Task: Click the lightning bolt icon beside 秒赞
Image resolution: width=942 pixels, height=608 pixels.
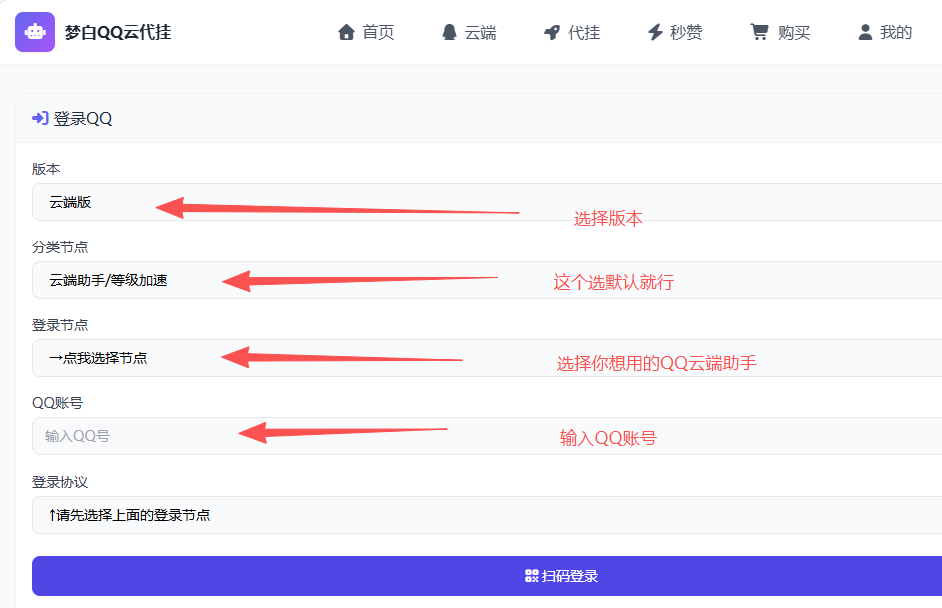Action: coord(655,32)
